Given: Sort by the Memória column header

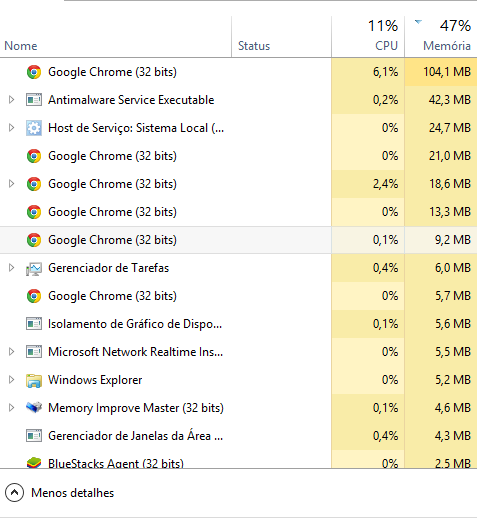Looking at the screenshot, I should click(x=441, y=37).
